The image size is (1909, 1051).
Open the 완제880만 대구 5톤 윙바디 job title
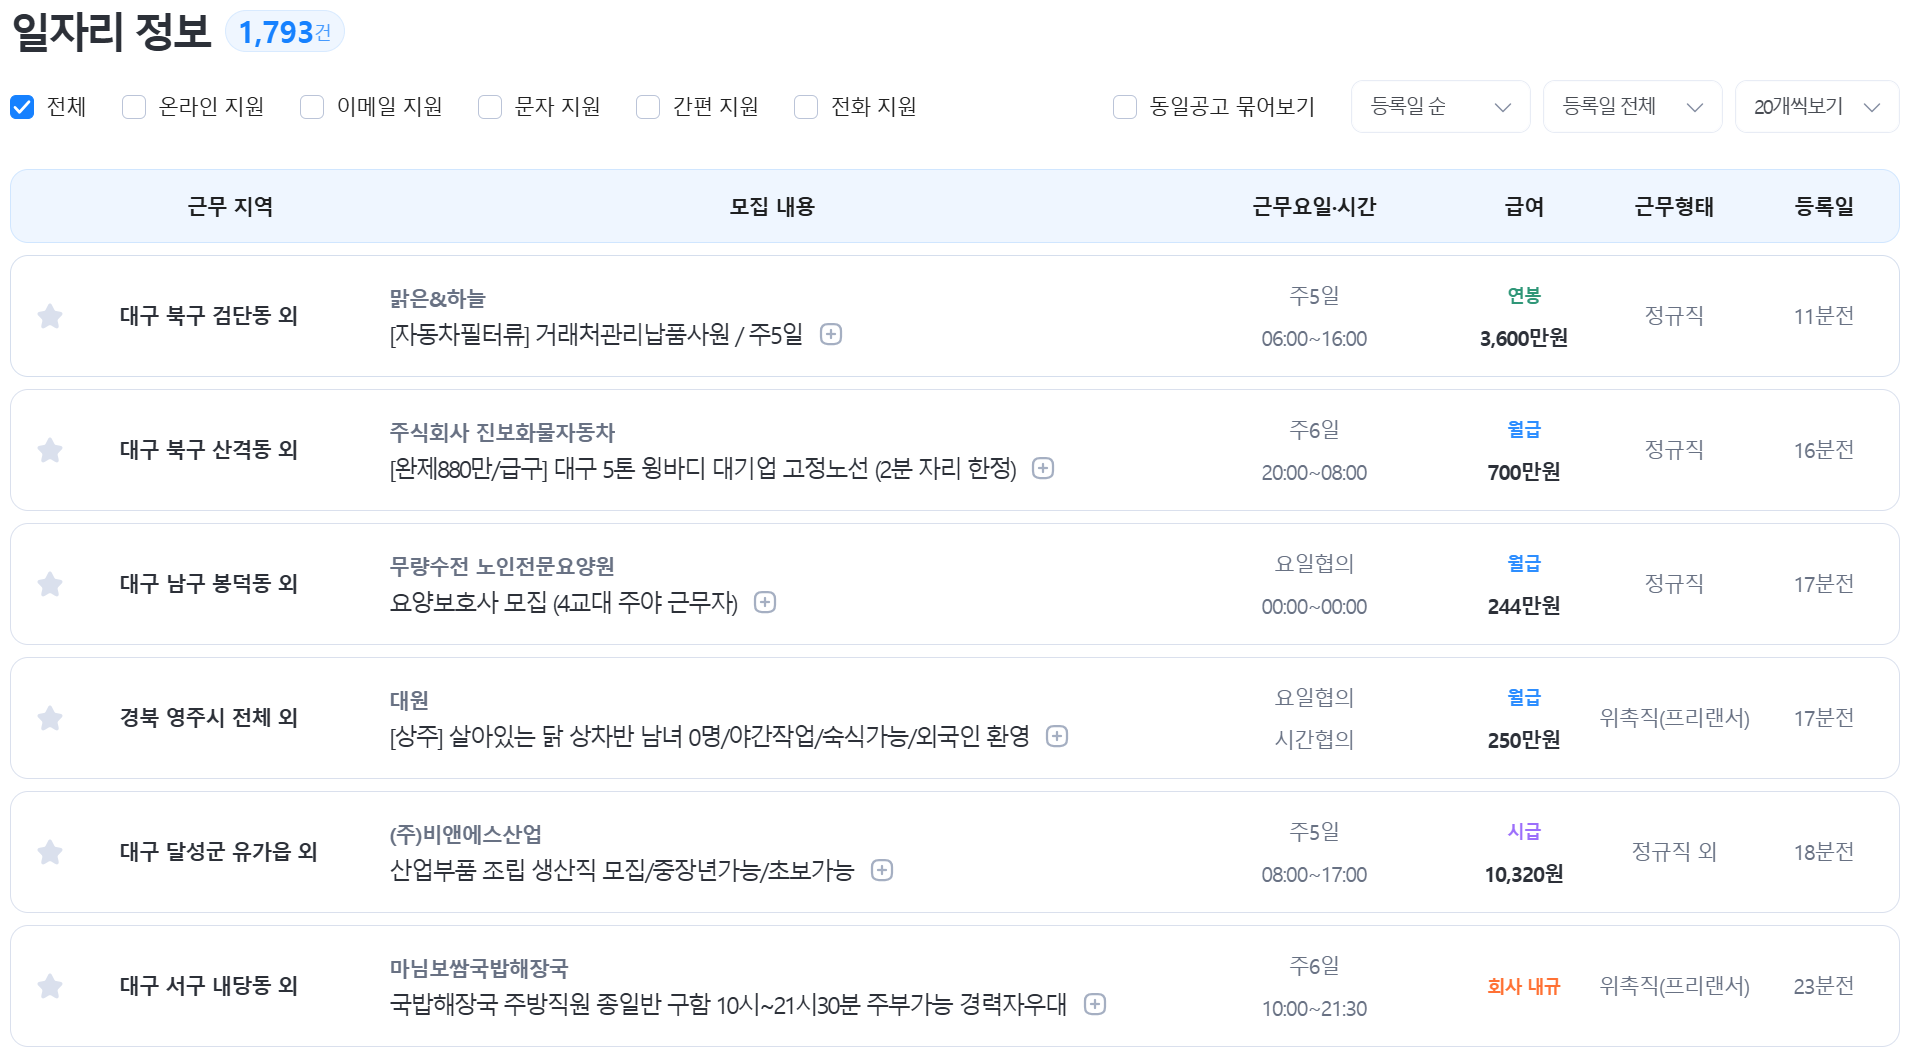(x=702, y=468)
